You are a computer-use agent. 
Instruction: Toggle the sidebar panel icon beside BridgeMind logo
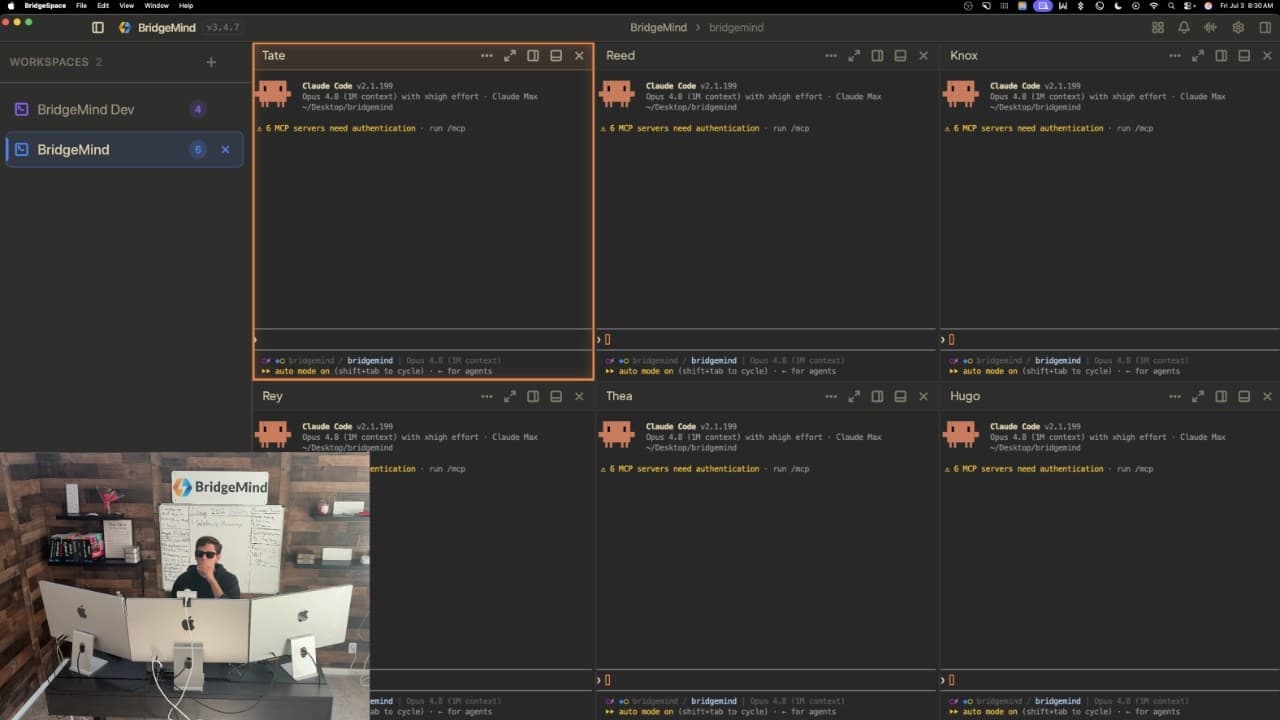pyautogui.click(x=97, y=28)
